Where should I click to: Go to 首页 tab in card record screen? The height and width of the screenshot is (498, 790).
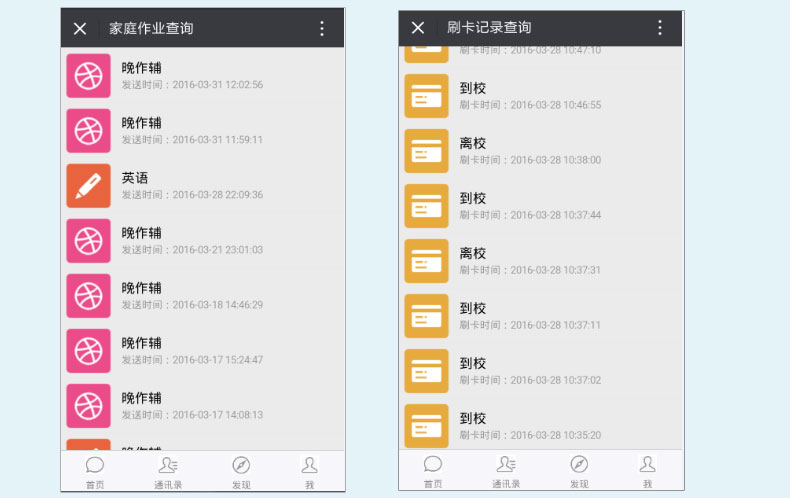click(x=433, y=471)
